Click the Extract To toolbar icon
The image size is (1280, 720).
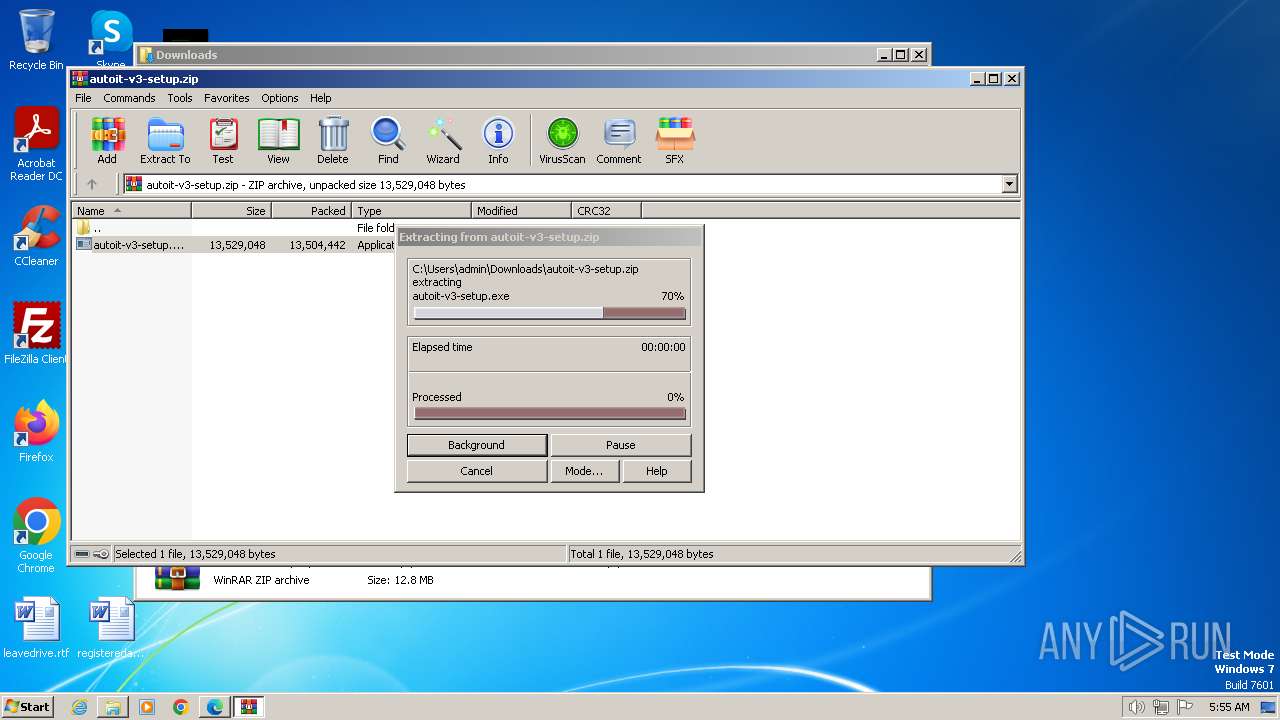pos(165,140)
